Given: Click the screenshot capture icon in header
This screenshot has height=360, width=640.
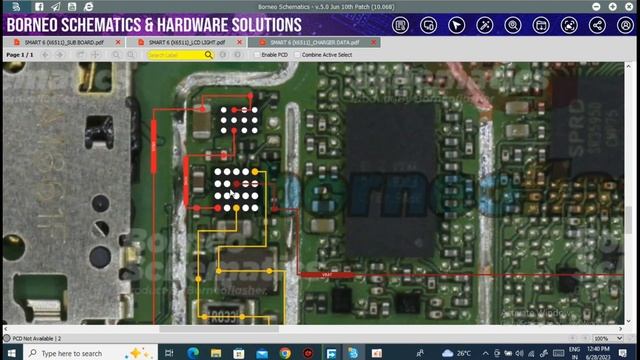Looking at the screenshot, I should tap(569, 25).
